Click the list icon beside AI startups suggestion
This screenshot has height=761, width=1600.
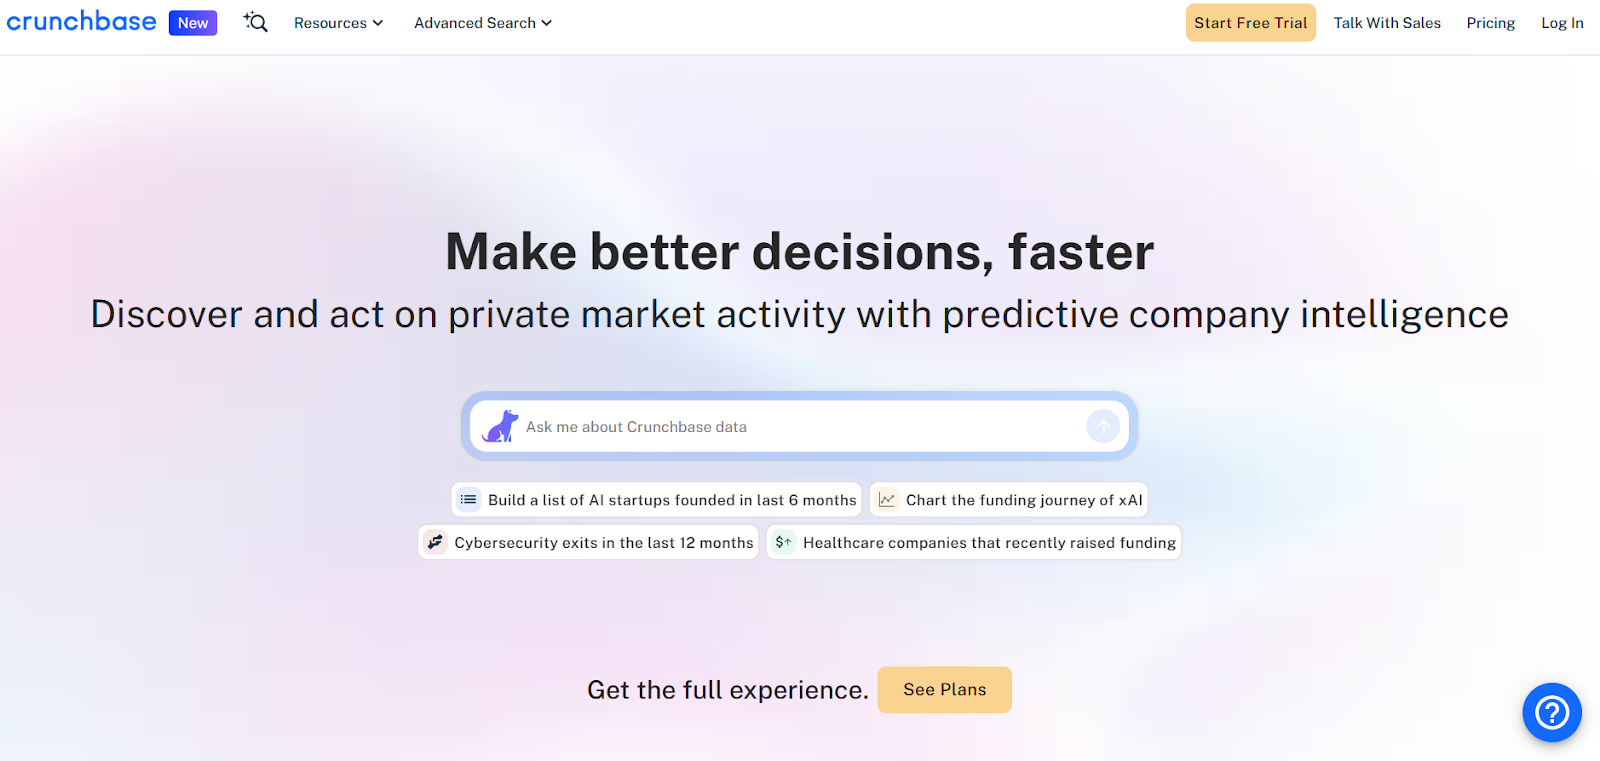[x=468, y=499]
